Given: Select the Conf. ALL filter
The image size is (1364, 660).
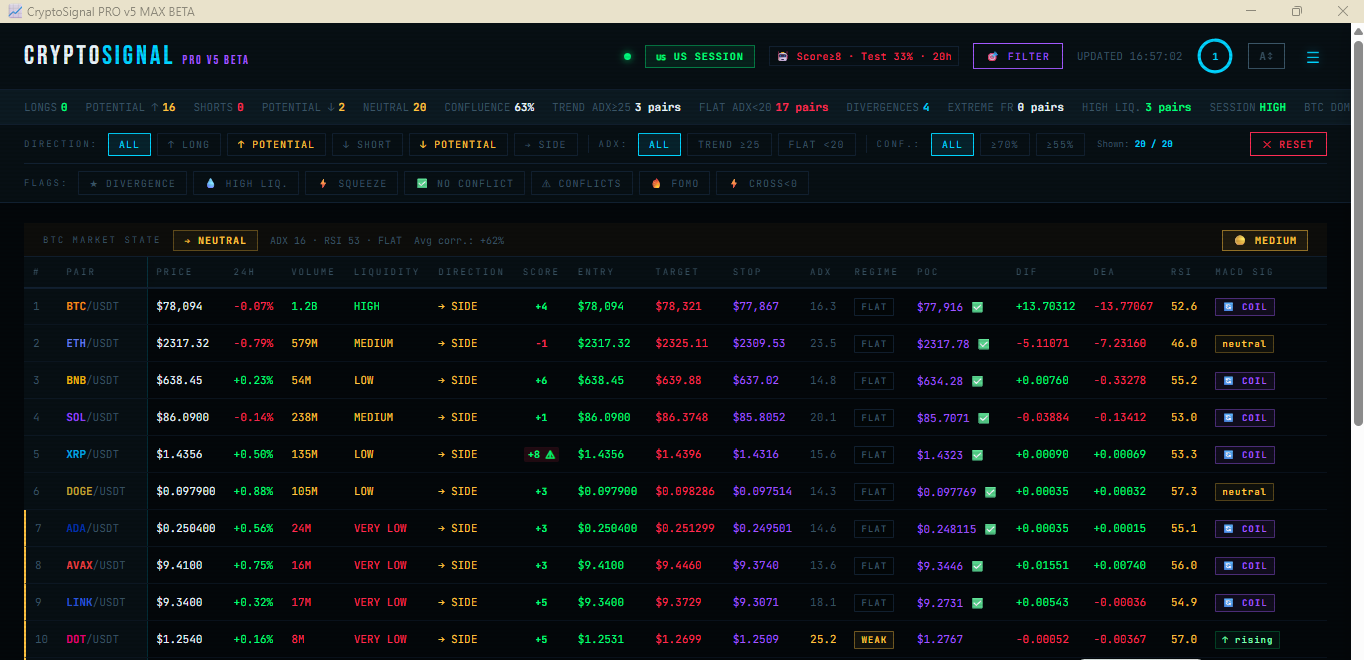Looking at the screenshot, I should point(952,144).
